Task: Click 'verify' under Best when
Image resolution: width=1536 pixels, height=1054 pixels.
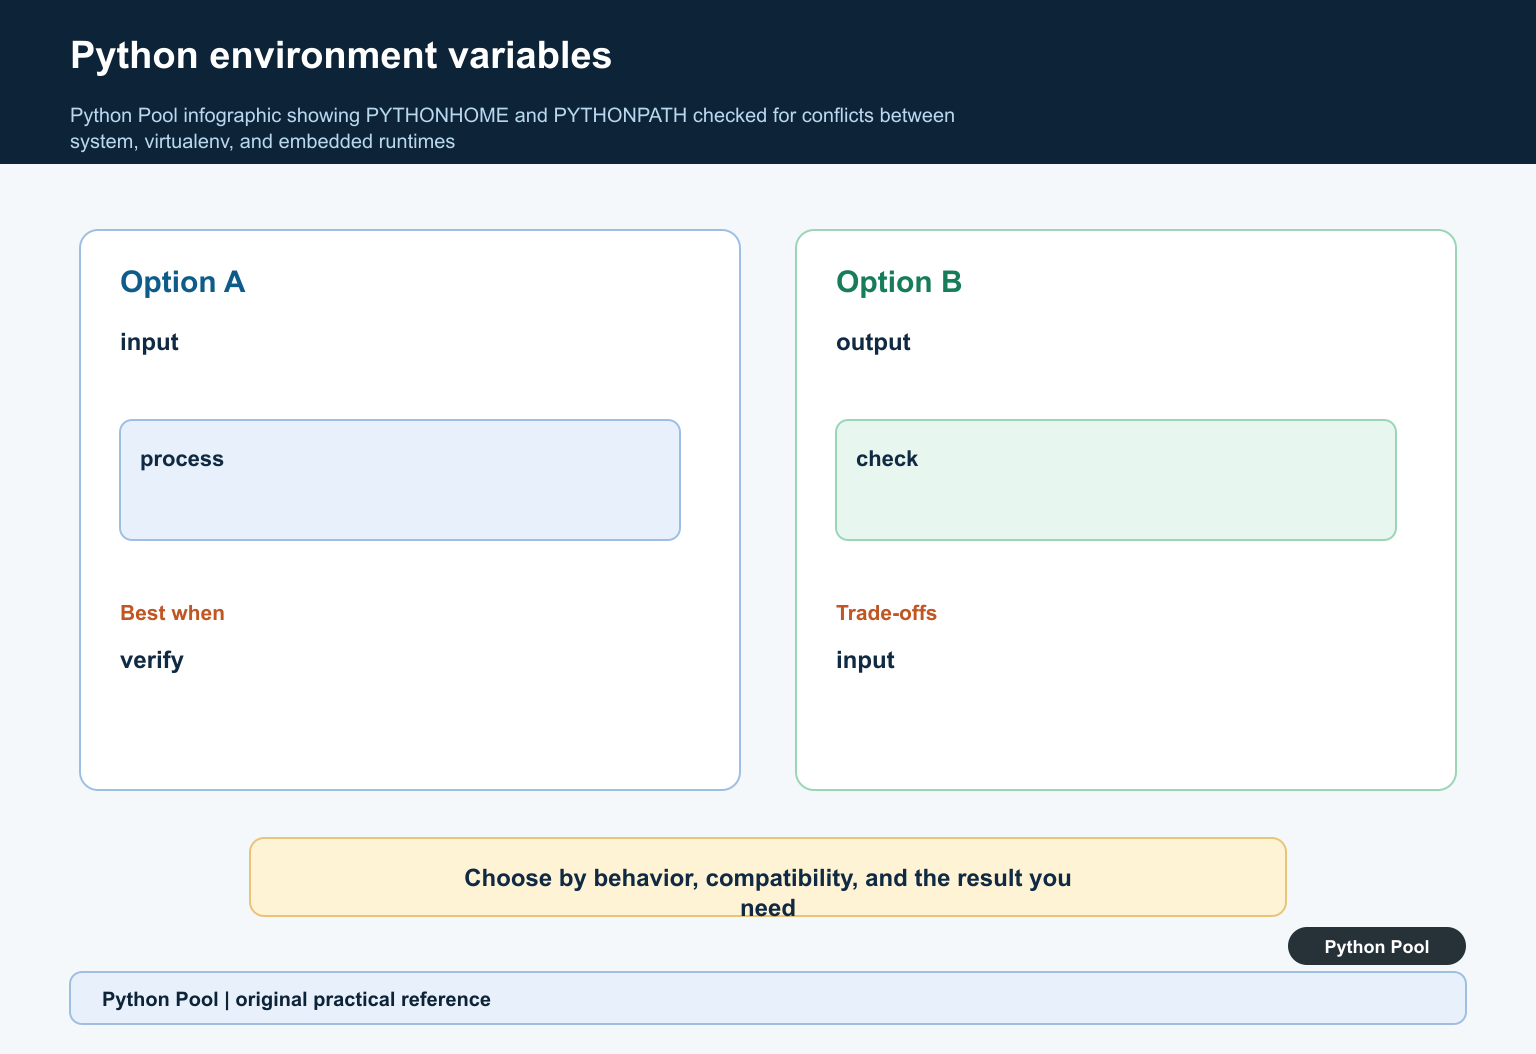Action: [152, 660]
